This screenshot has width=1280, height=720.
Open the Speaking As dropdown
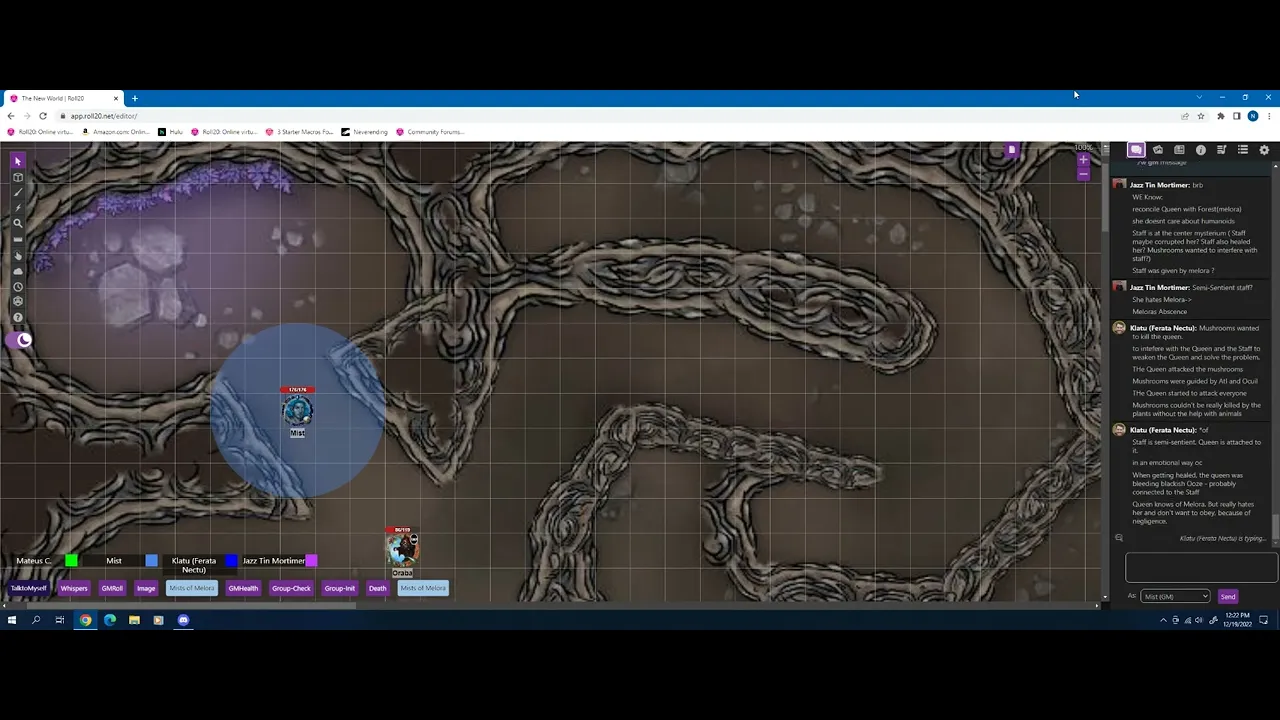[x=1175, y=596]
